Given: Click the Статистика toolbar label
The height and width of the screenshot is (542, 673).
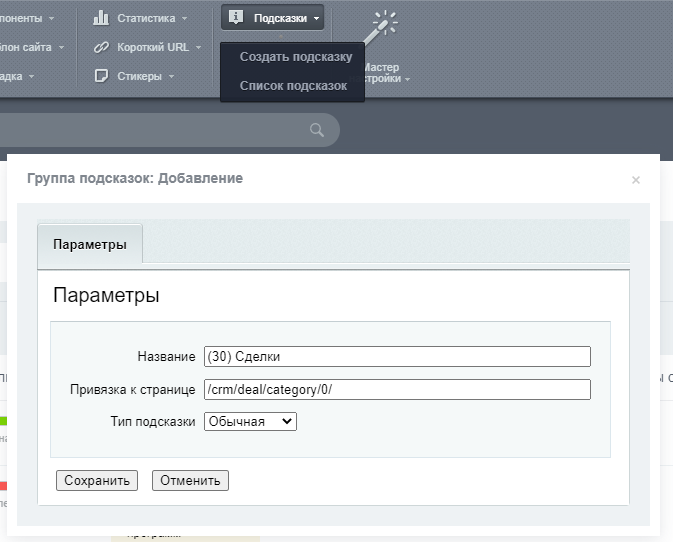Looking at the screenshot, I should pos(146,18).
